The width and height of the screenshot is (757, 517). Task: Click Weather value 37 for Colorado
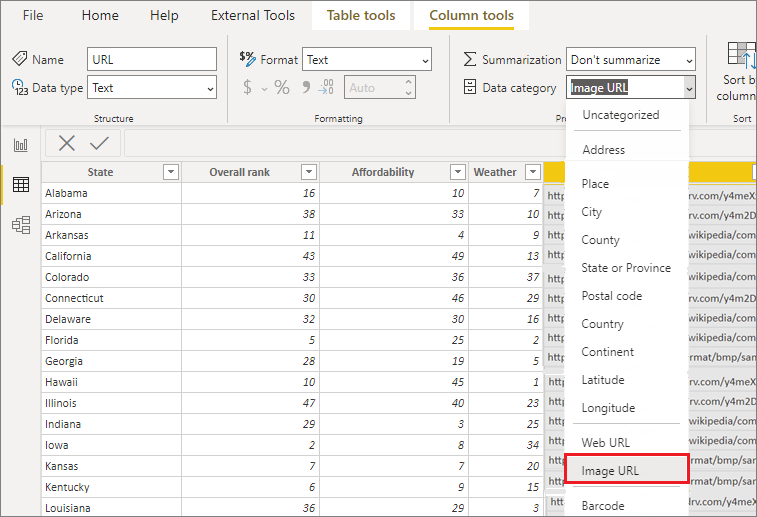point(505,277)
